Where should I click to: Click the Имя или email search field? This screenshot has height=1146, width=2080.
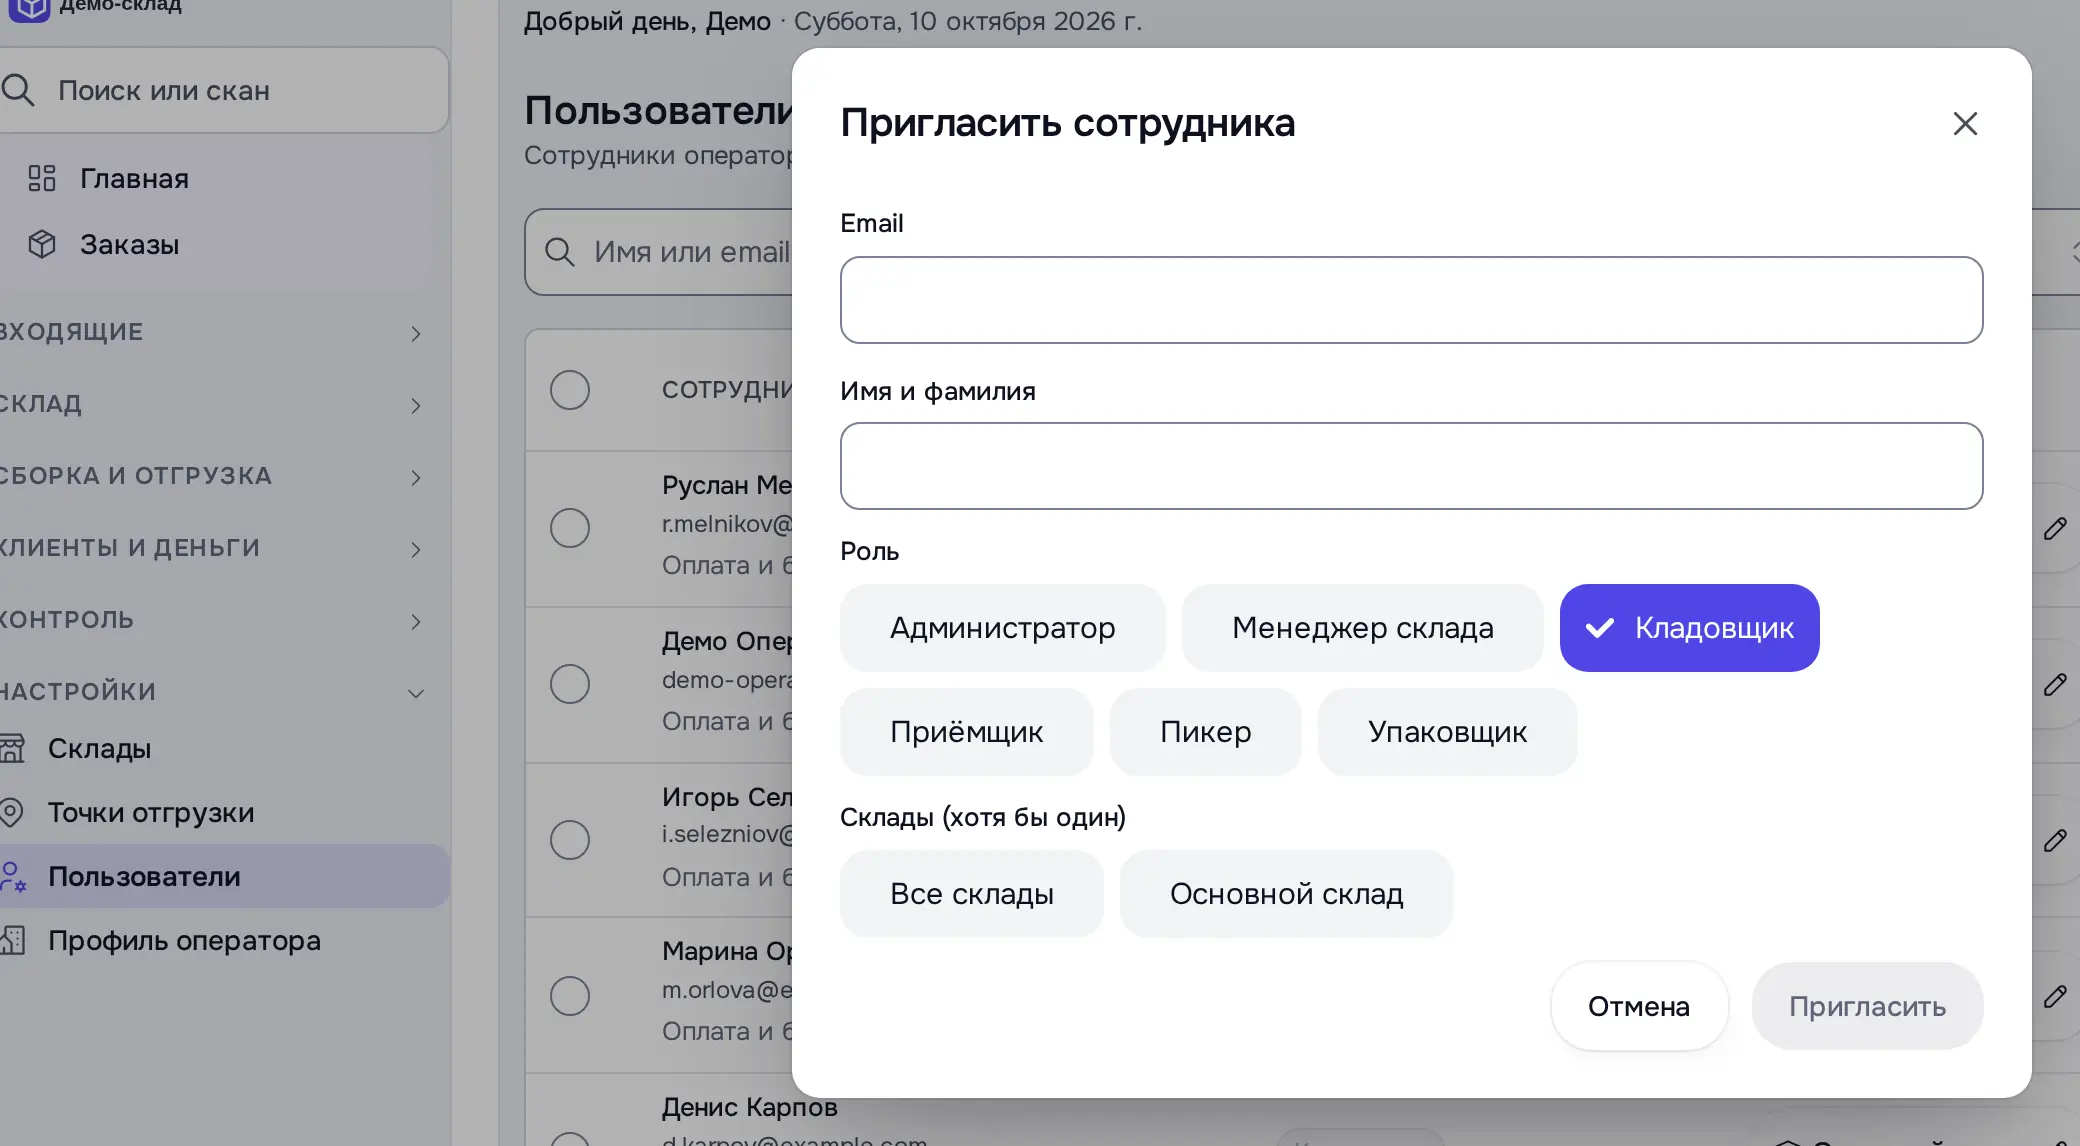tap(660, 252)
